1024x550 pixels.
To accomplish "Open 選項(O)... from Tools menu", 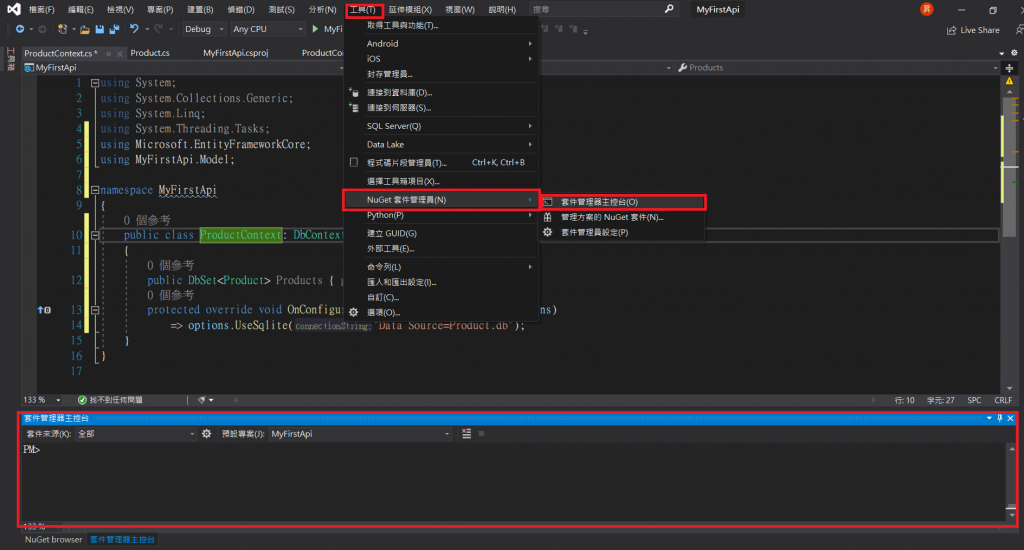I will tap(441, 312).
